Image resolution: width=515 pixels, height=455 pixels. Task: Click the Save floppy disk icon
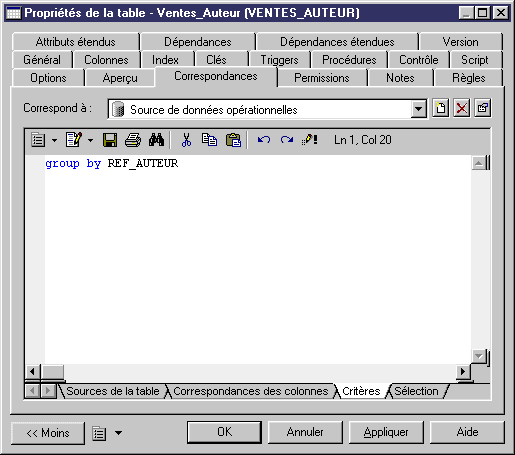tap(110, 140)
